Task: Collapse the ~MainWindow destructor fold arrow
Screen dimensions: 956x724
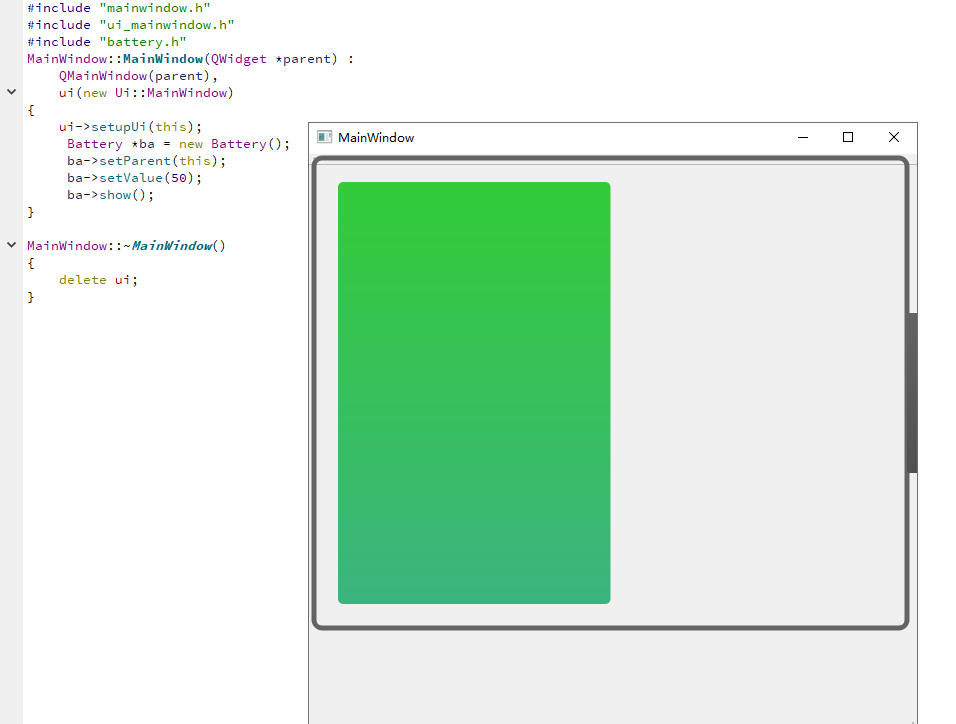Action: pyautogui.click(x=11, y=245)
